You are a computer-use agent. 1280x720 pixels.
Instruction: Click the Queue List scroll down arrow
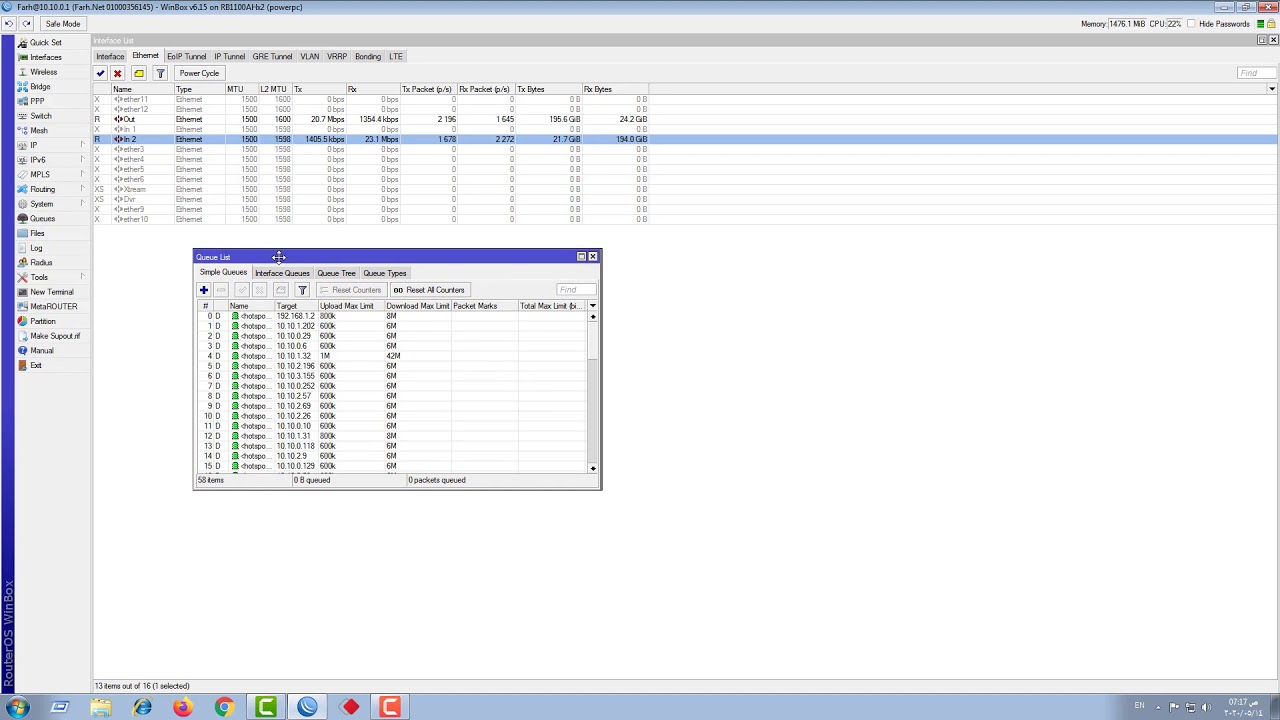tap(593, 468)
